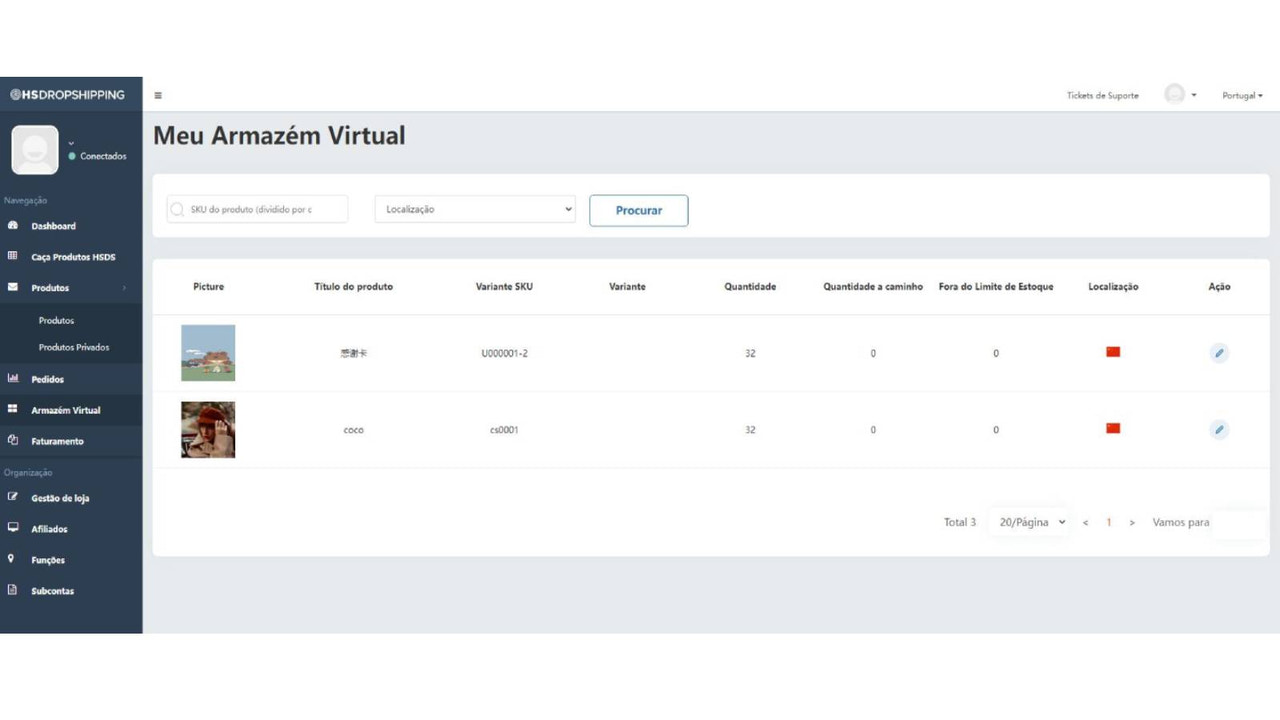Edit the cs0001 variant via pencil icon
The width and height of the screenshot is (1280, 720).
1219,429
